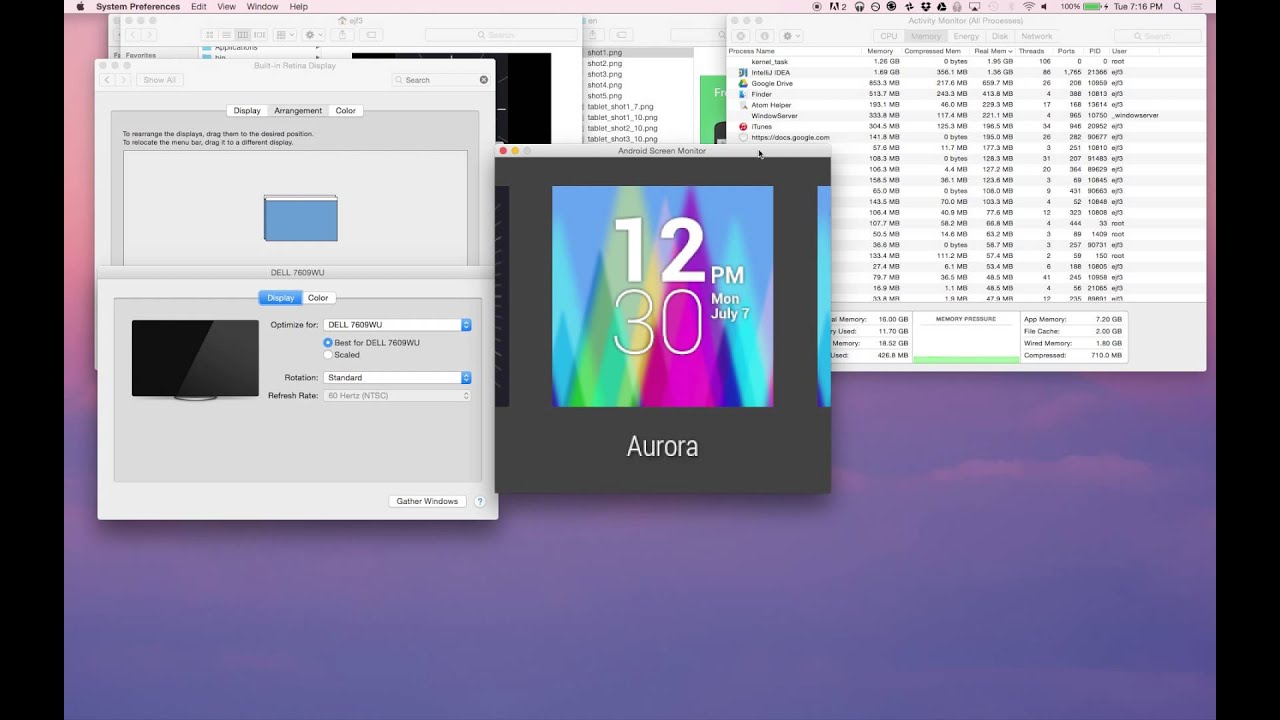Click the Memory column header

click(x=881, y=51)
